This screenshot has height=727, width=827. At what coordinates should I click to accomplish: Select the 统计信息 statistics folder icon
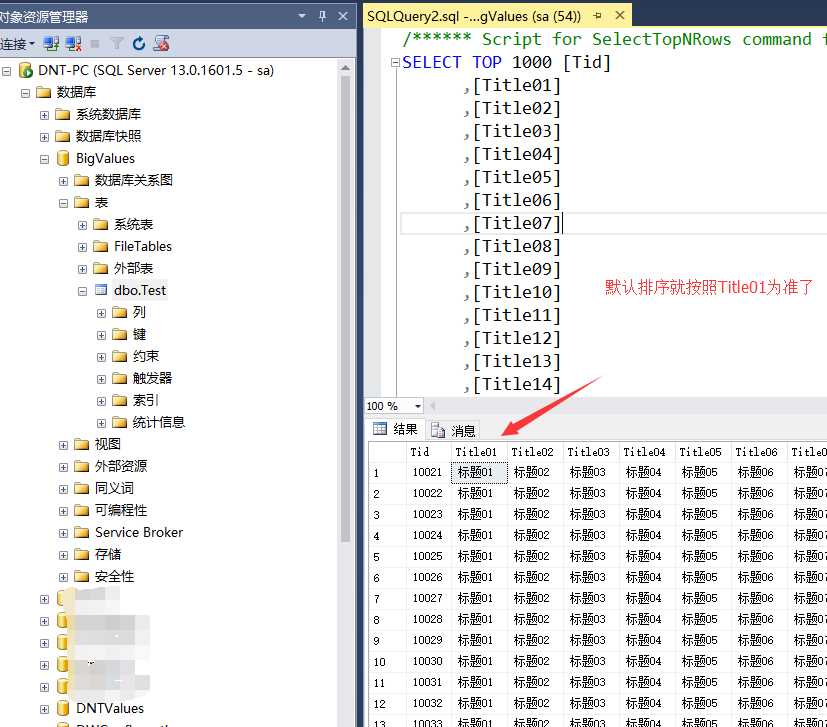coord(120,423)
